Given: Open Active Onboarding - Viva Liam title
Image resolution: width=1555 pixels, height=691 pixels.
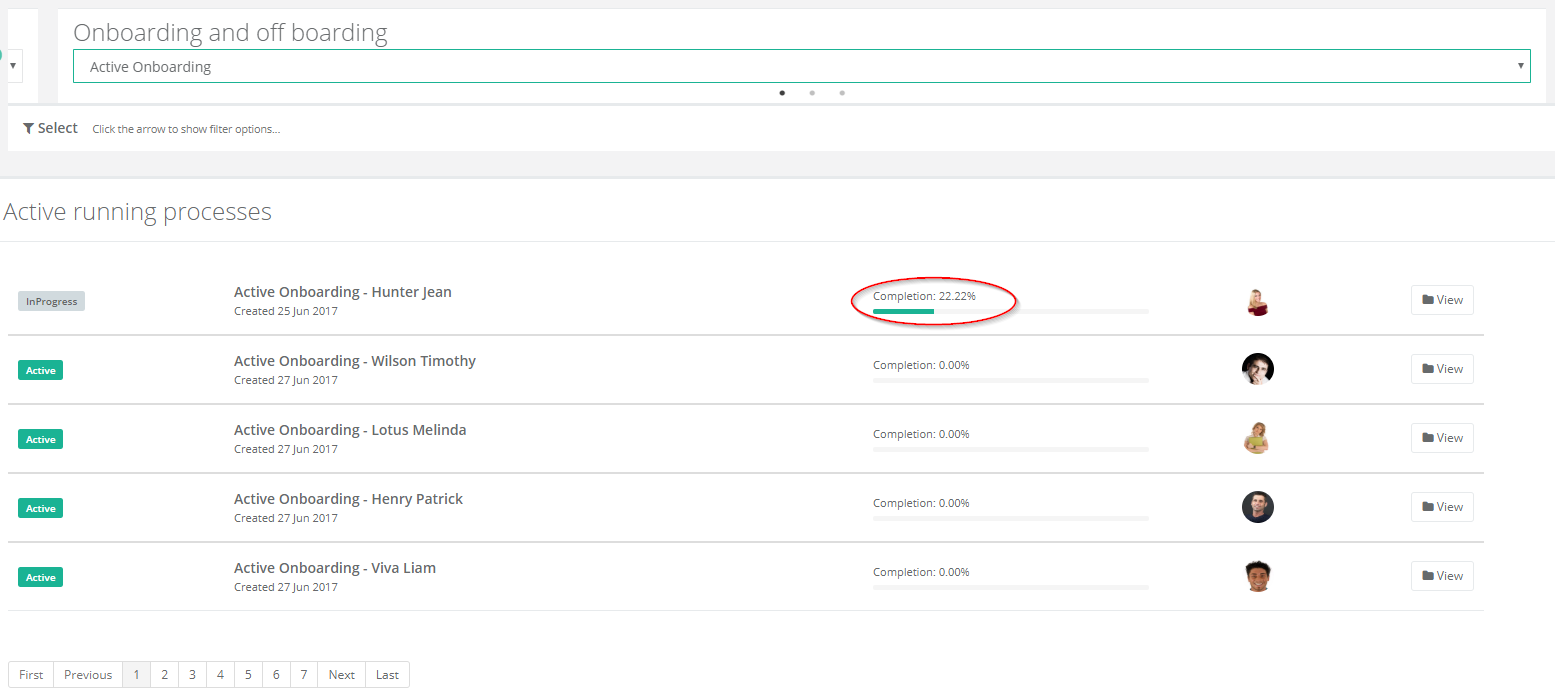Looking at the screenshot, I should click(x=335, y=568).
